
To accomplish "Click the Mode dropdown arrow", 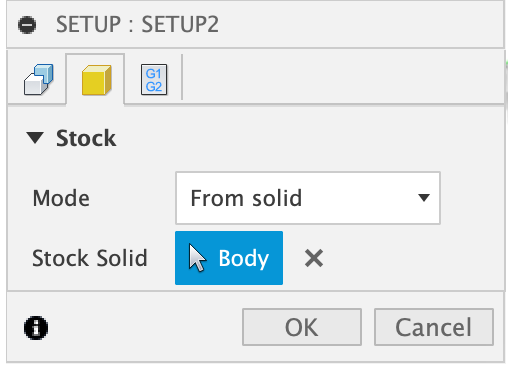I will coord(424,198).
